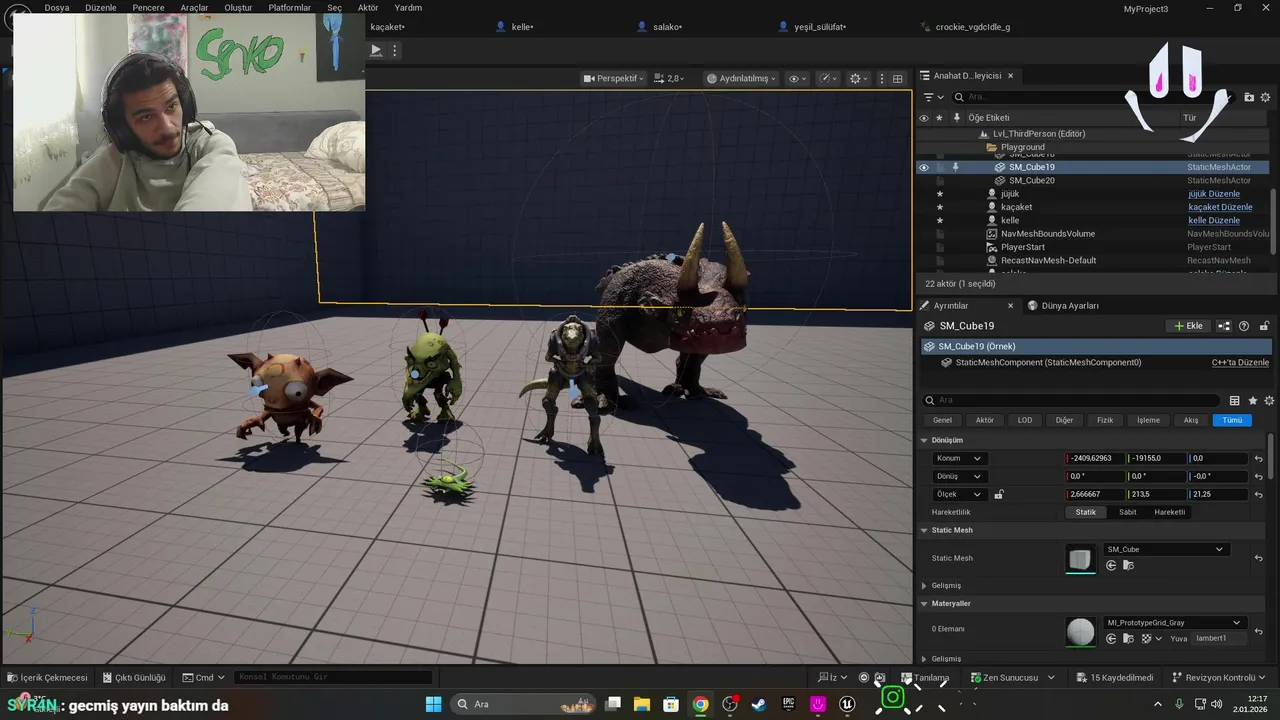Viewport: 1280px width, 720px height.
Task: Open İçerik Çekmecesi content drawer
Action: point(47,677)
